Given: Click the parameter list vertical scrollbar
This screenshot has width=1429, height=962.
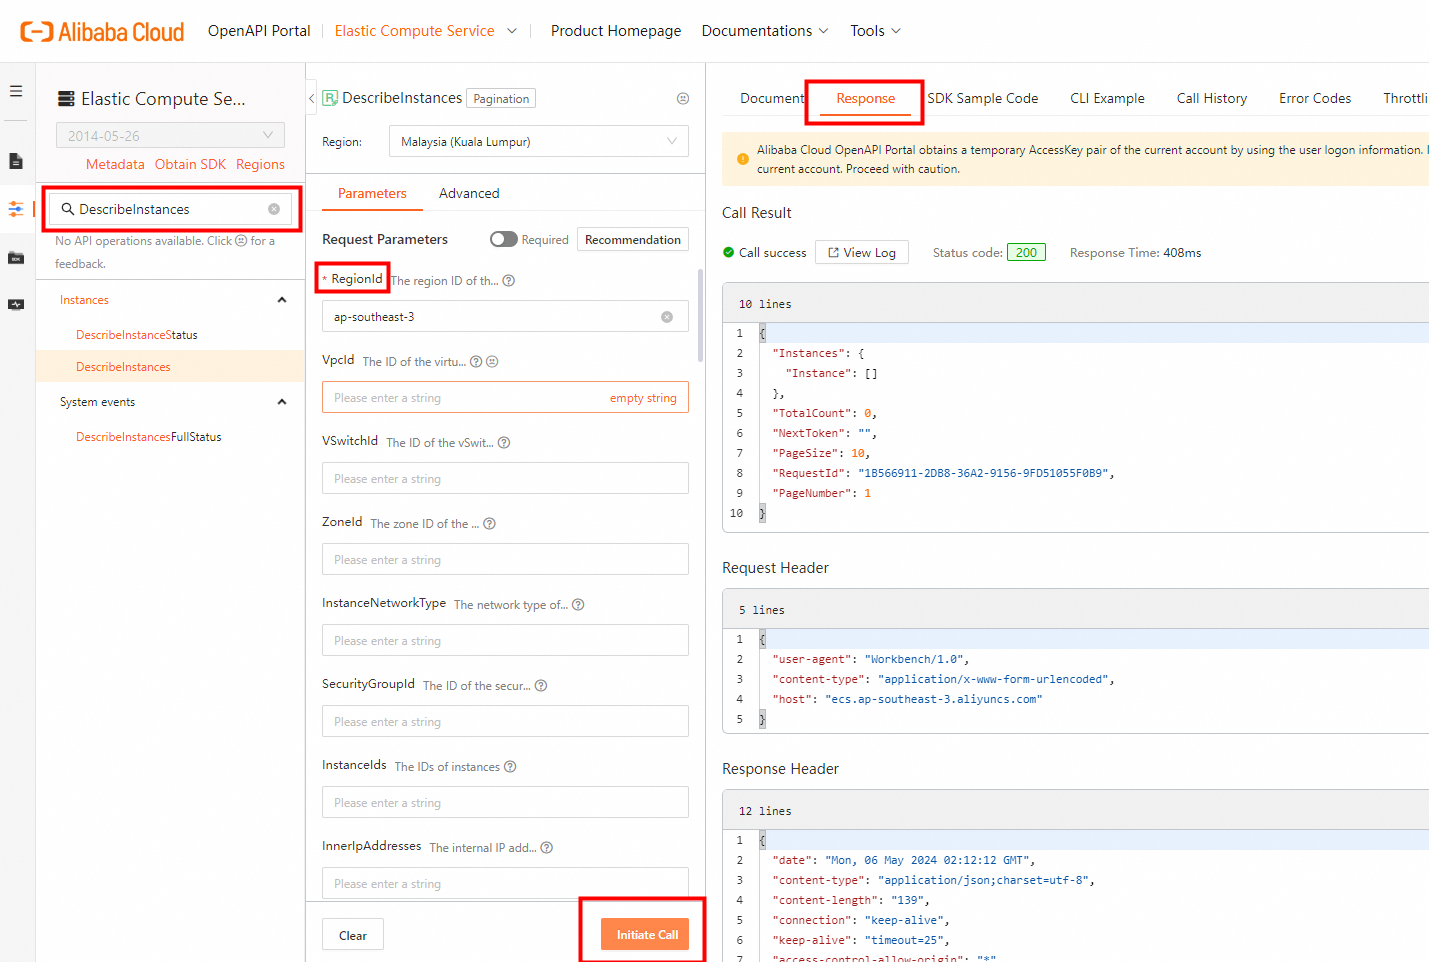Looking at the screenshot, I should point(700,315).
